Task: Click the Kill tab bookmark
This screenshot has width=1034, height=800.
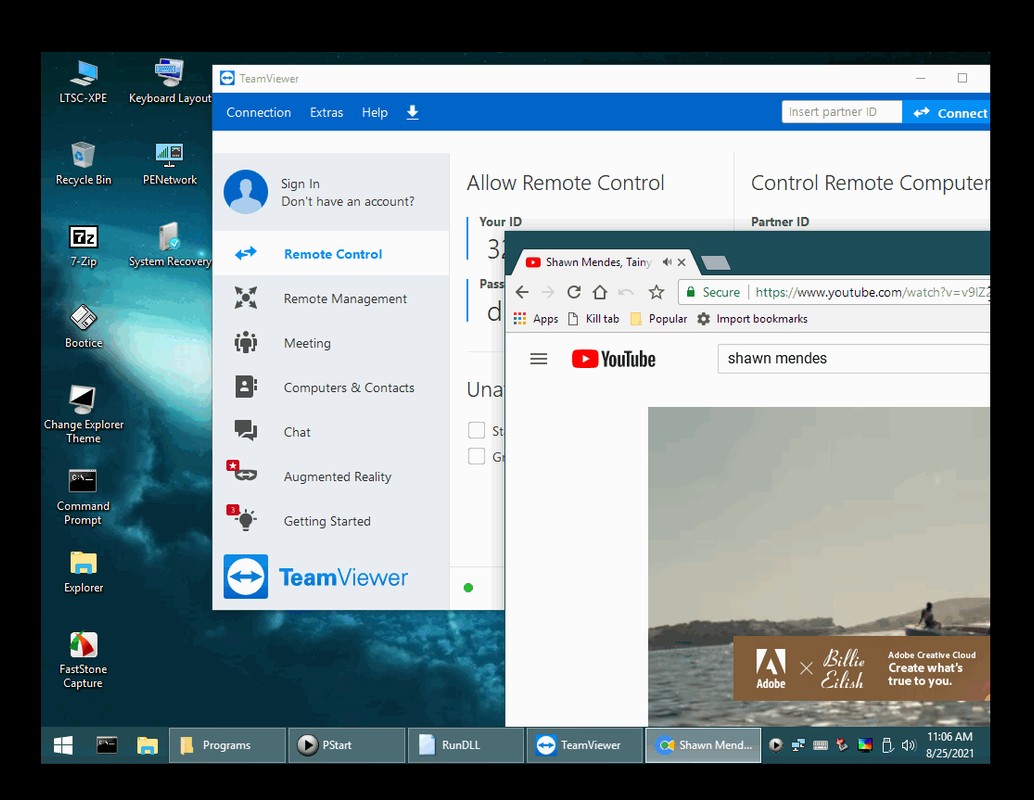Action: point(593,319)
